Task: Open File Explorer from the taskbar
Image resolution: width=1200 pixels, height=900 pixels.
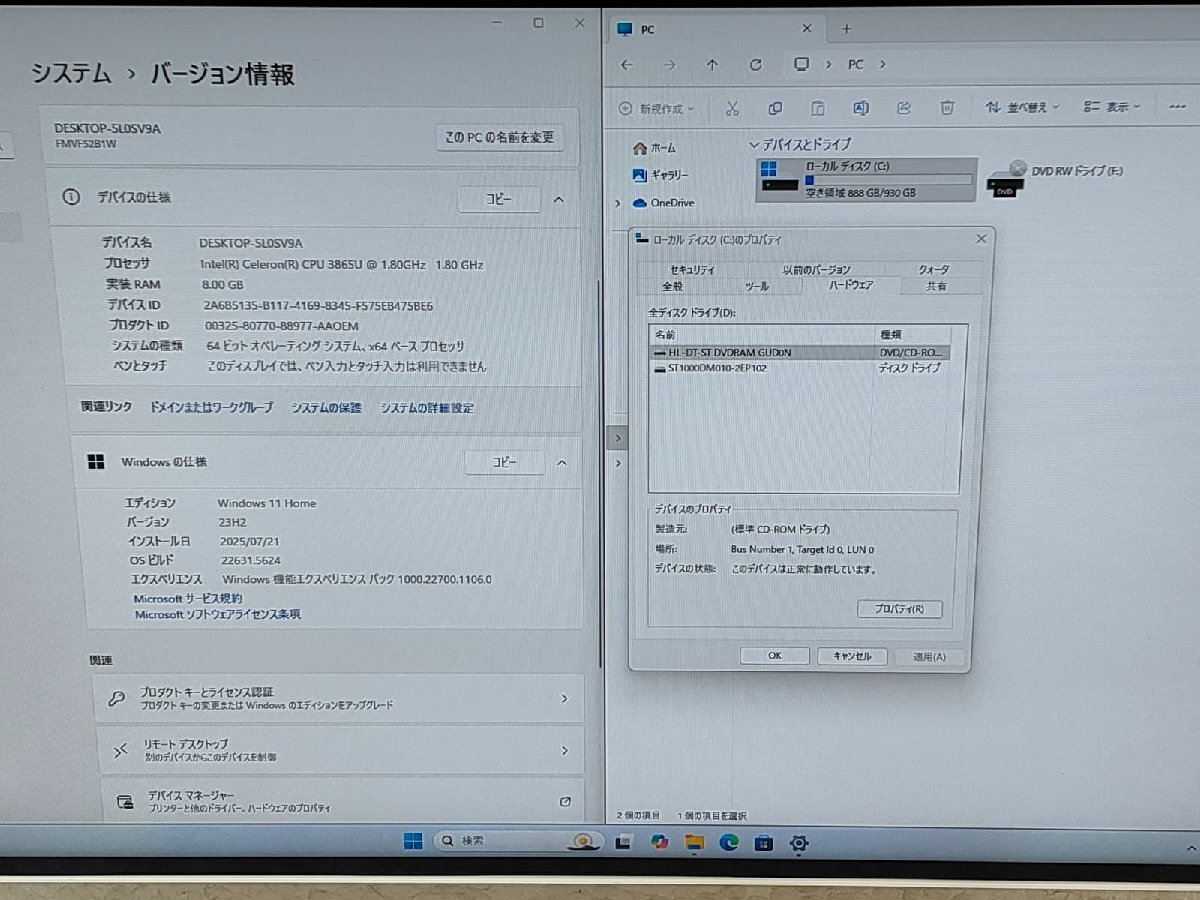Action: [694, 842]
